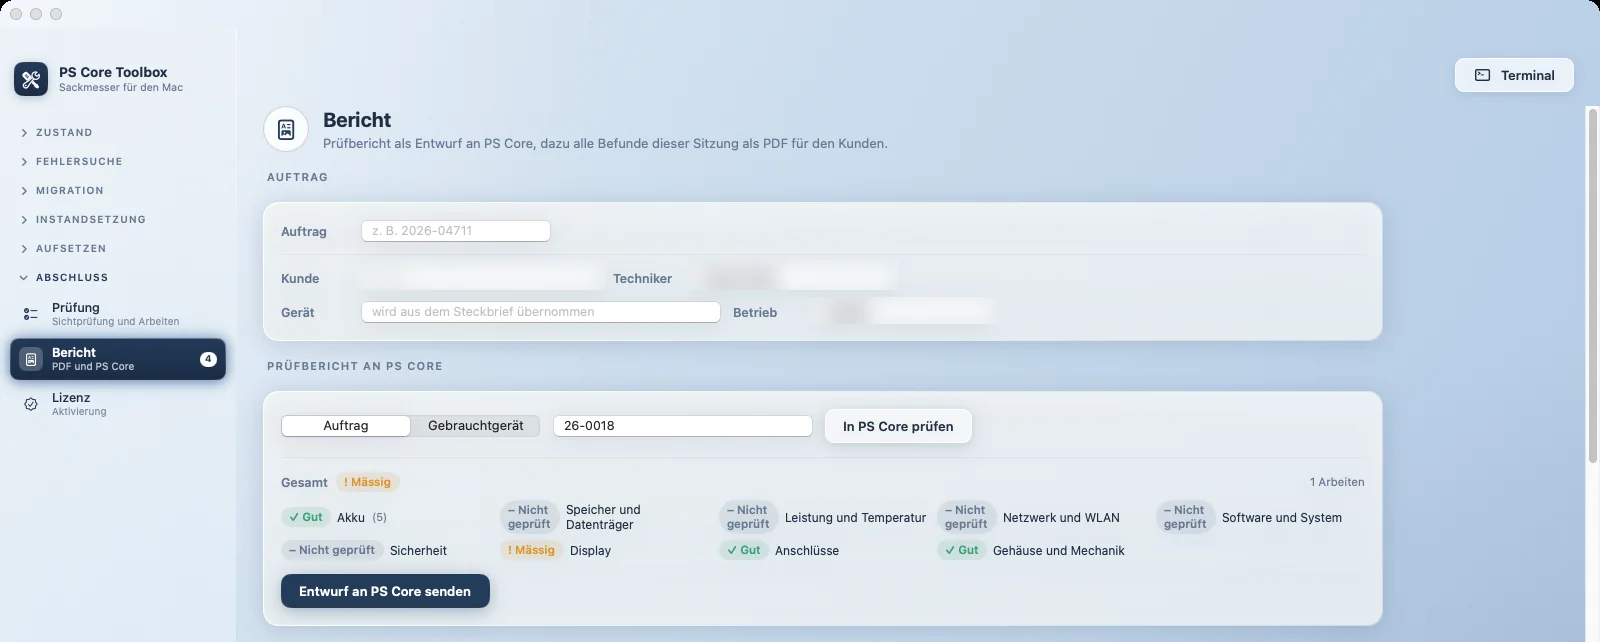1600x642 pixels.
Task: Click the Akku (5) label
Action: (362, 518)
